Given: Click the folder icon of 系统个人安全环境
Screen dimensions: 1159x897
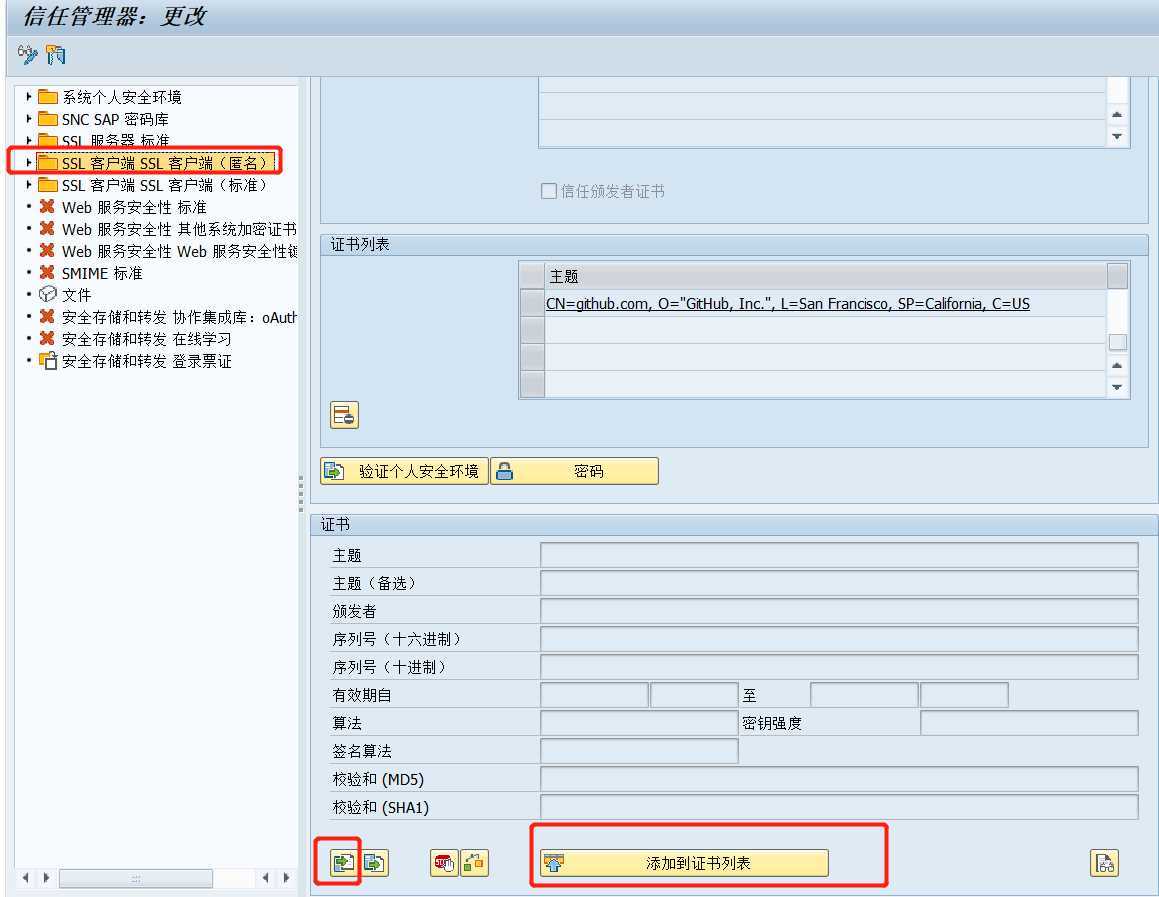Looking at the screenshot, I should click(48, 97).
